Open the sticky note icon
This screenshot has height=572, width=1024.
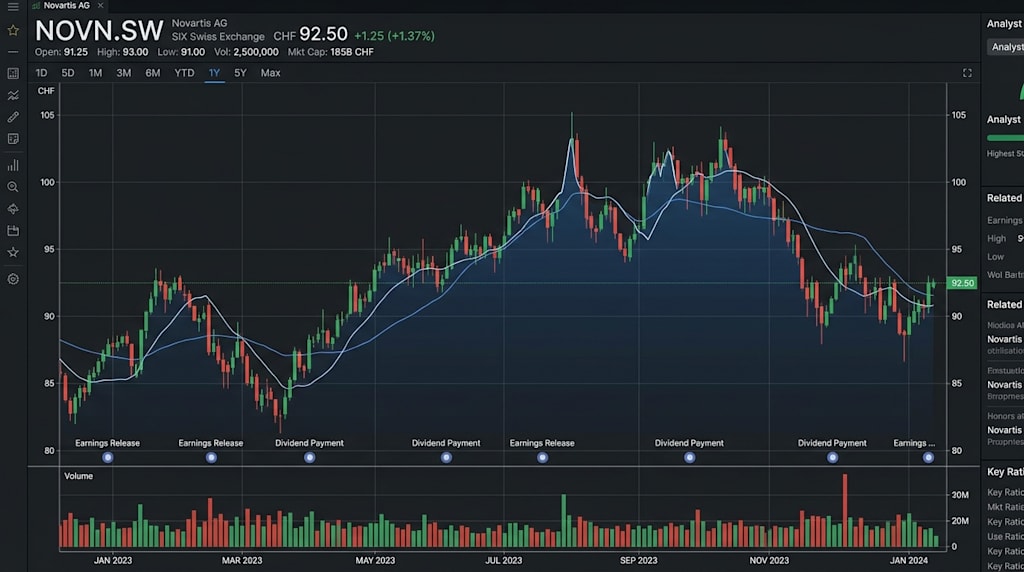[13, 138]
